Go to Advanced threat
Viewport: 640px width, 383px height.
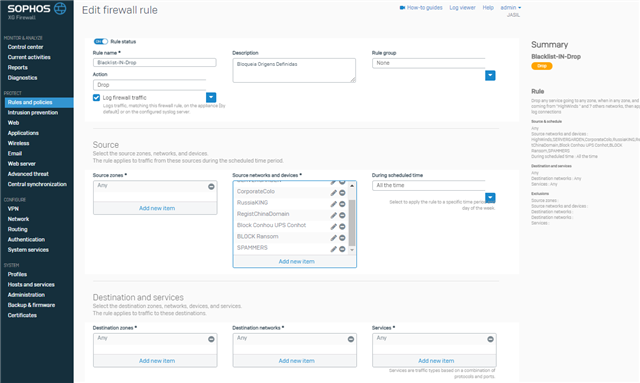tap(28, 174)
